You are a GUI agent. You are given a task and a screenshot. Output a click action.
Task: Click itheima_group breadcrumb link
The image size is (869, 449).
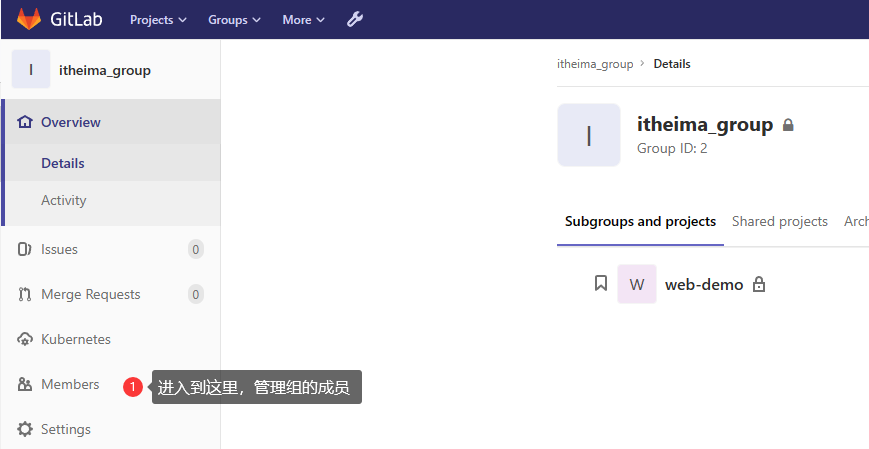595,64
